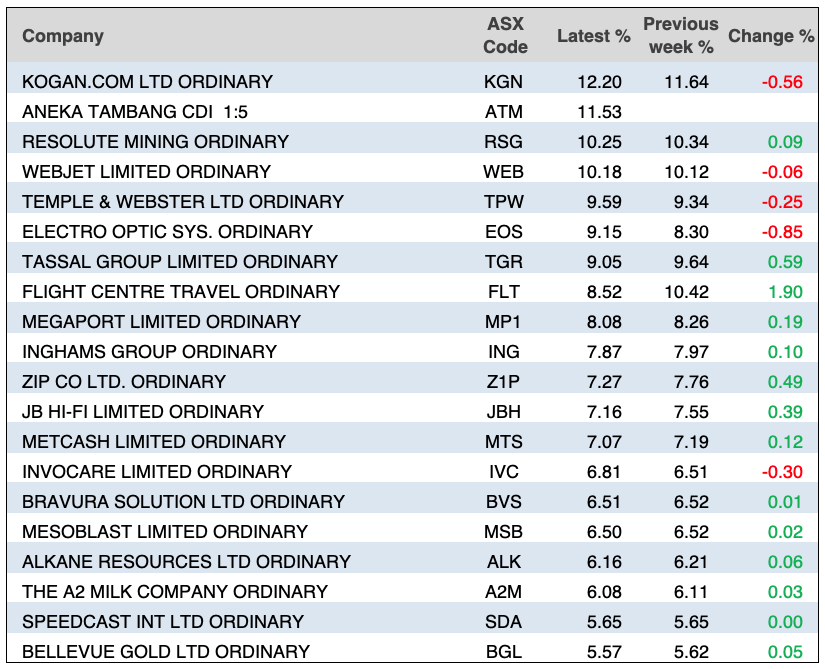Select the green 1.90 change value
Viewport: 825px width, 669px height.
[x=785, y=292]
